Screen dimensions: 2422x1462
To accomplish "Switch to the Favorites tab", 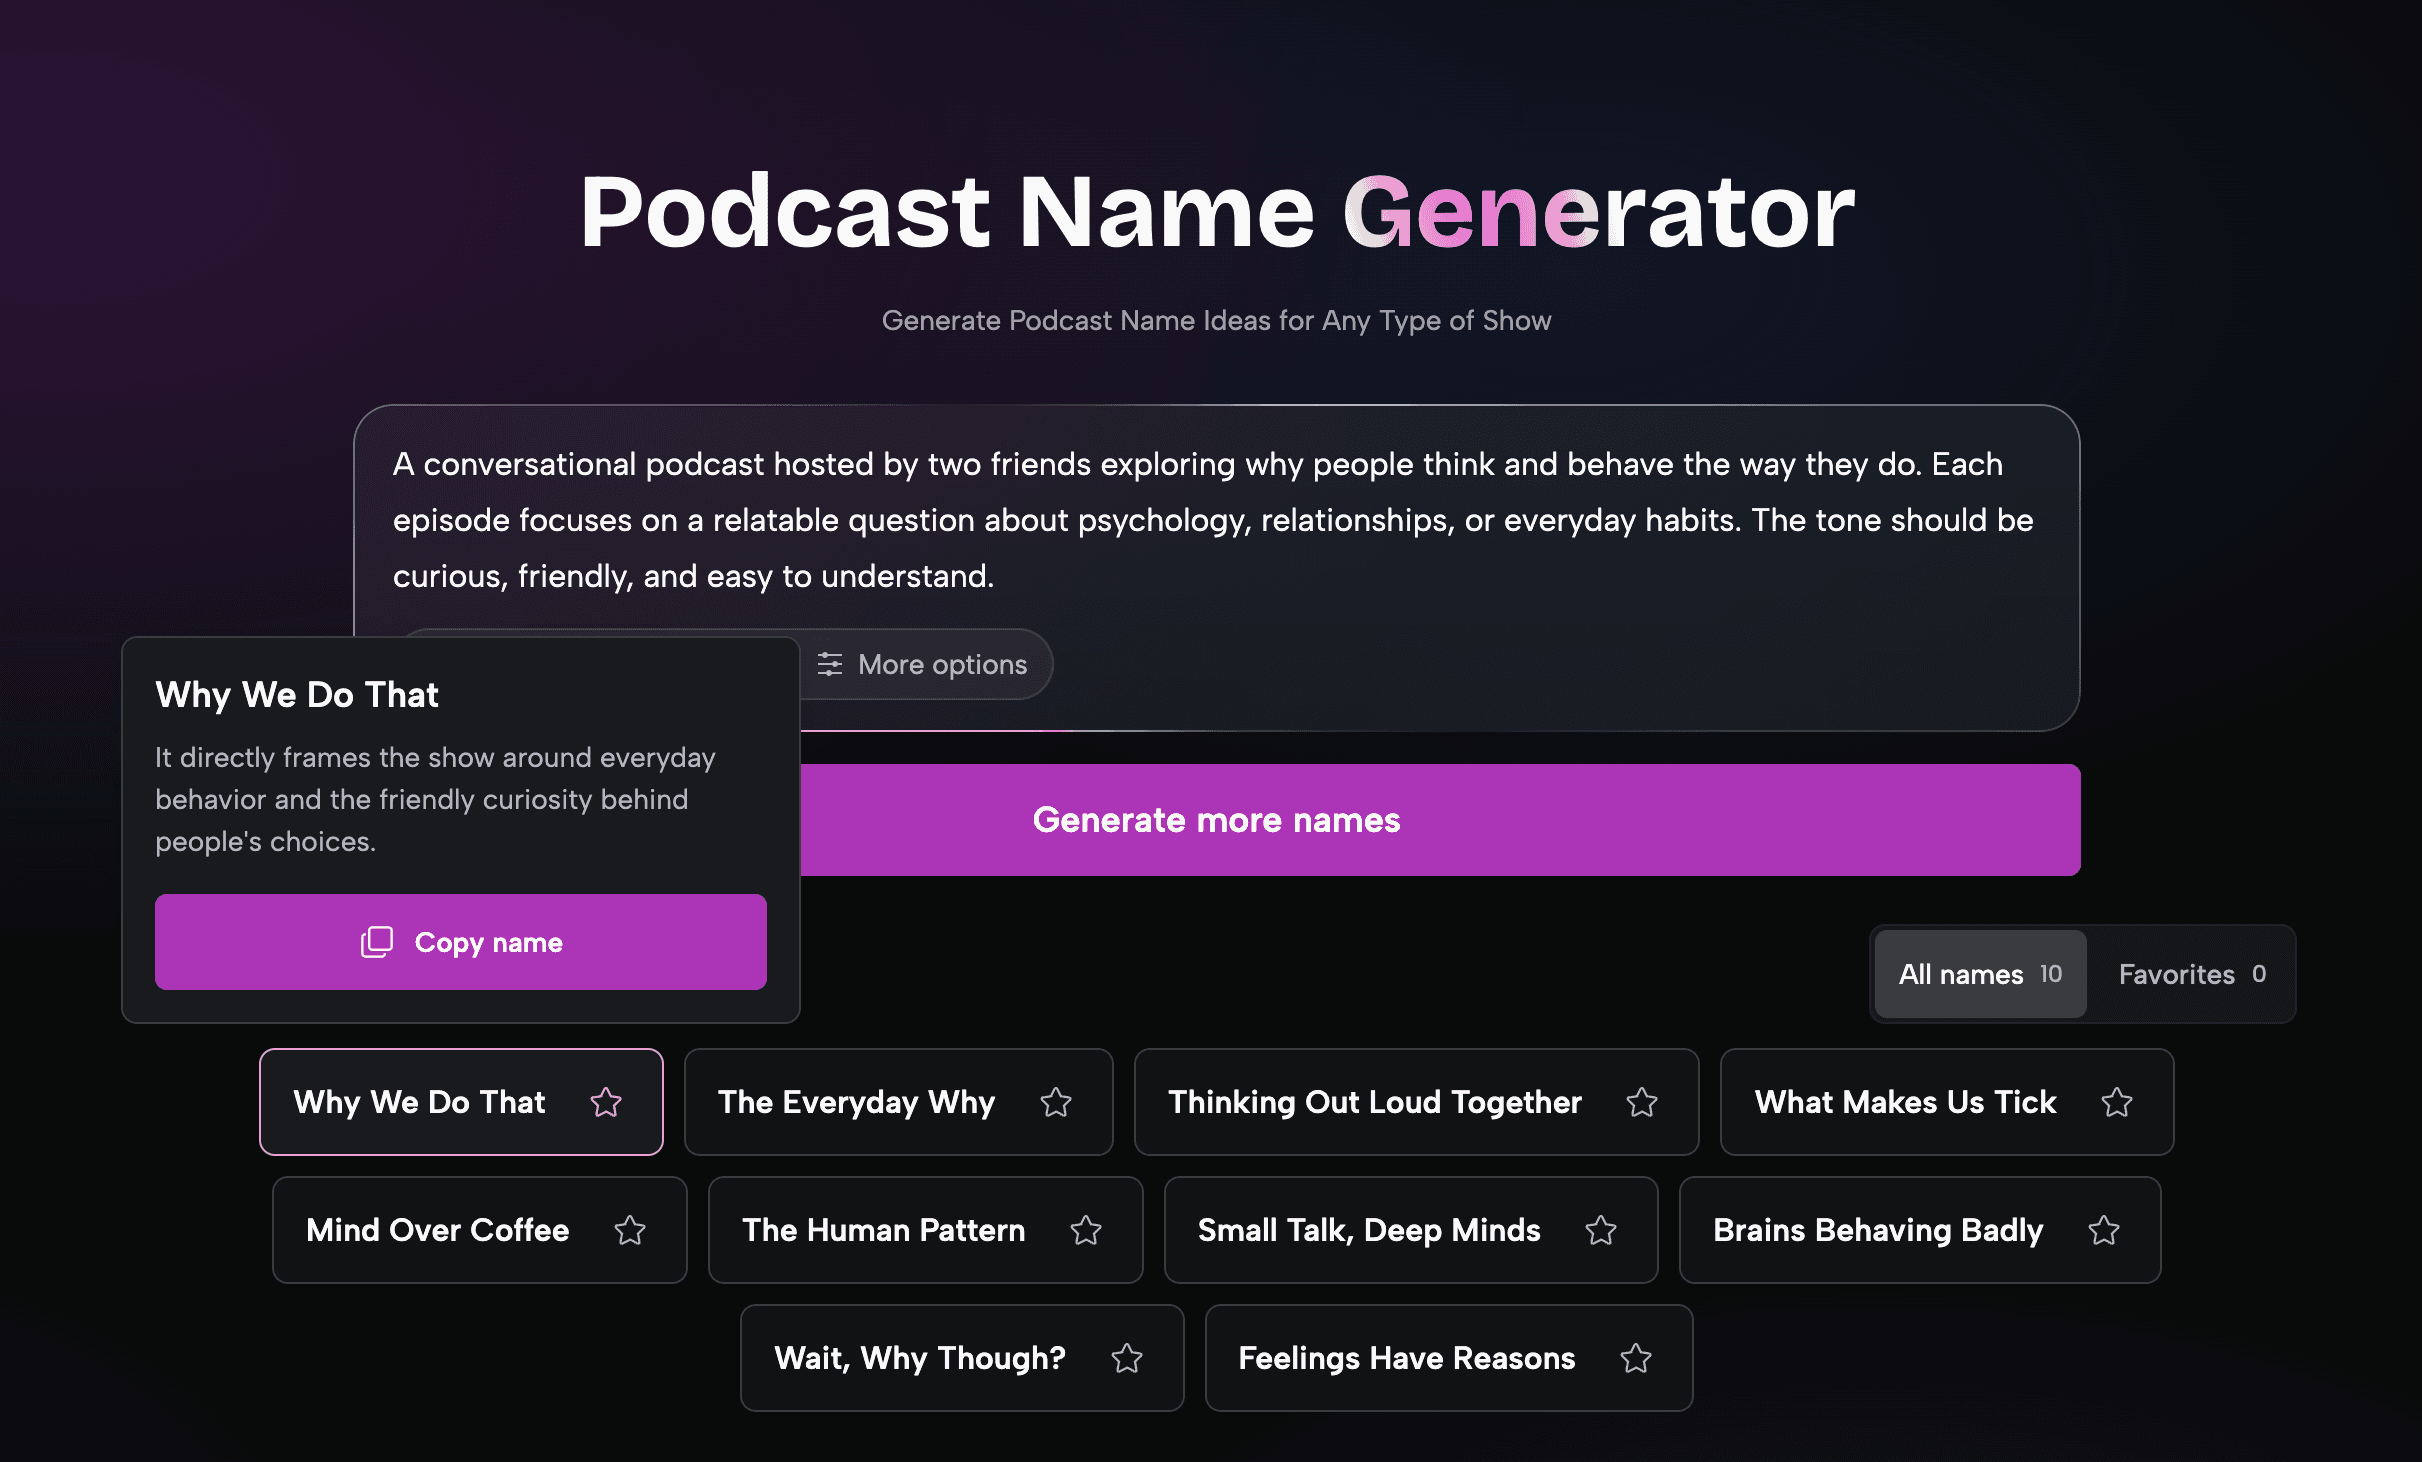I will point(2192,974).
